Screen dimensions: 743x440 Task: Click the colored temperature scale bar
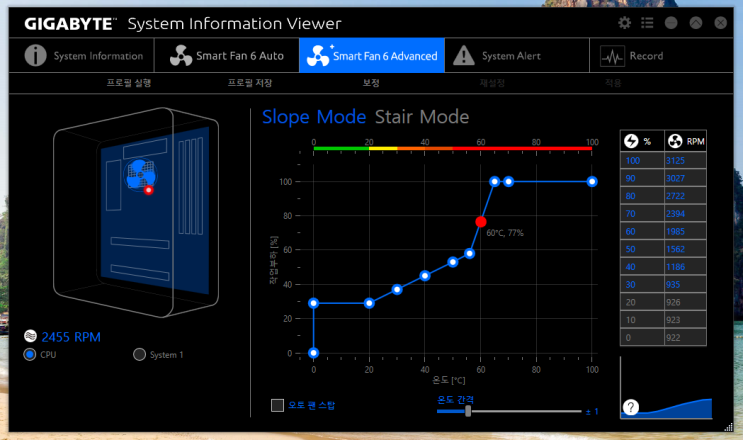click(453, 148)
